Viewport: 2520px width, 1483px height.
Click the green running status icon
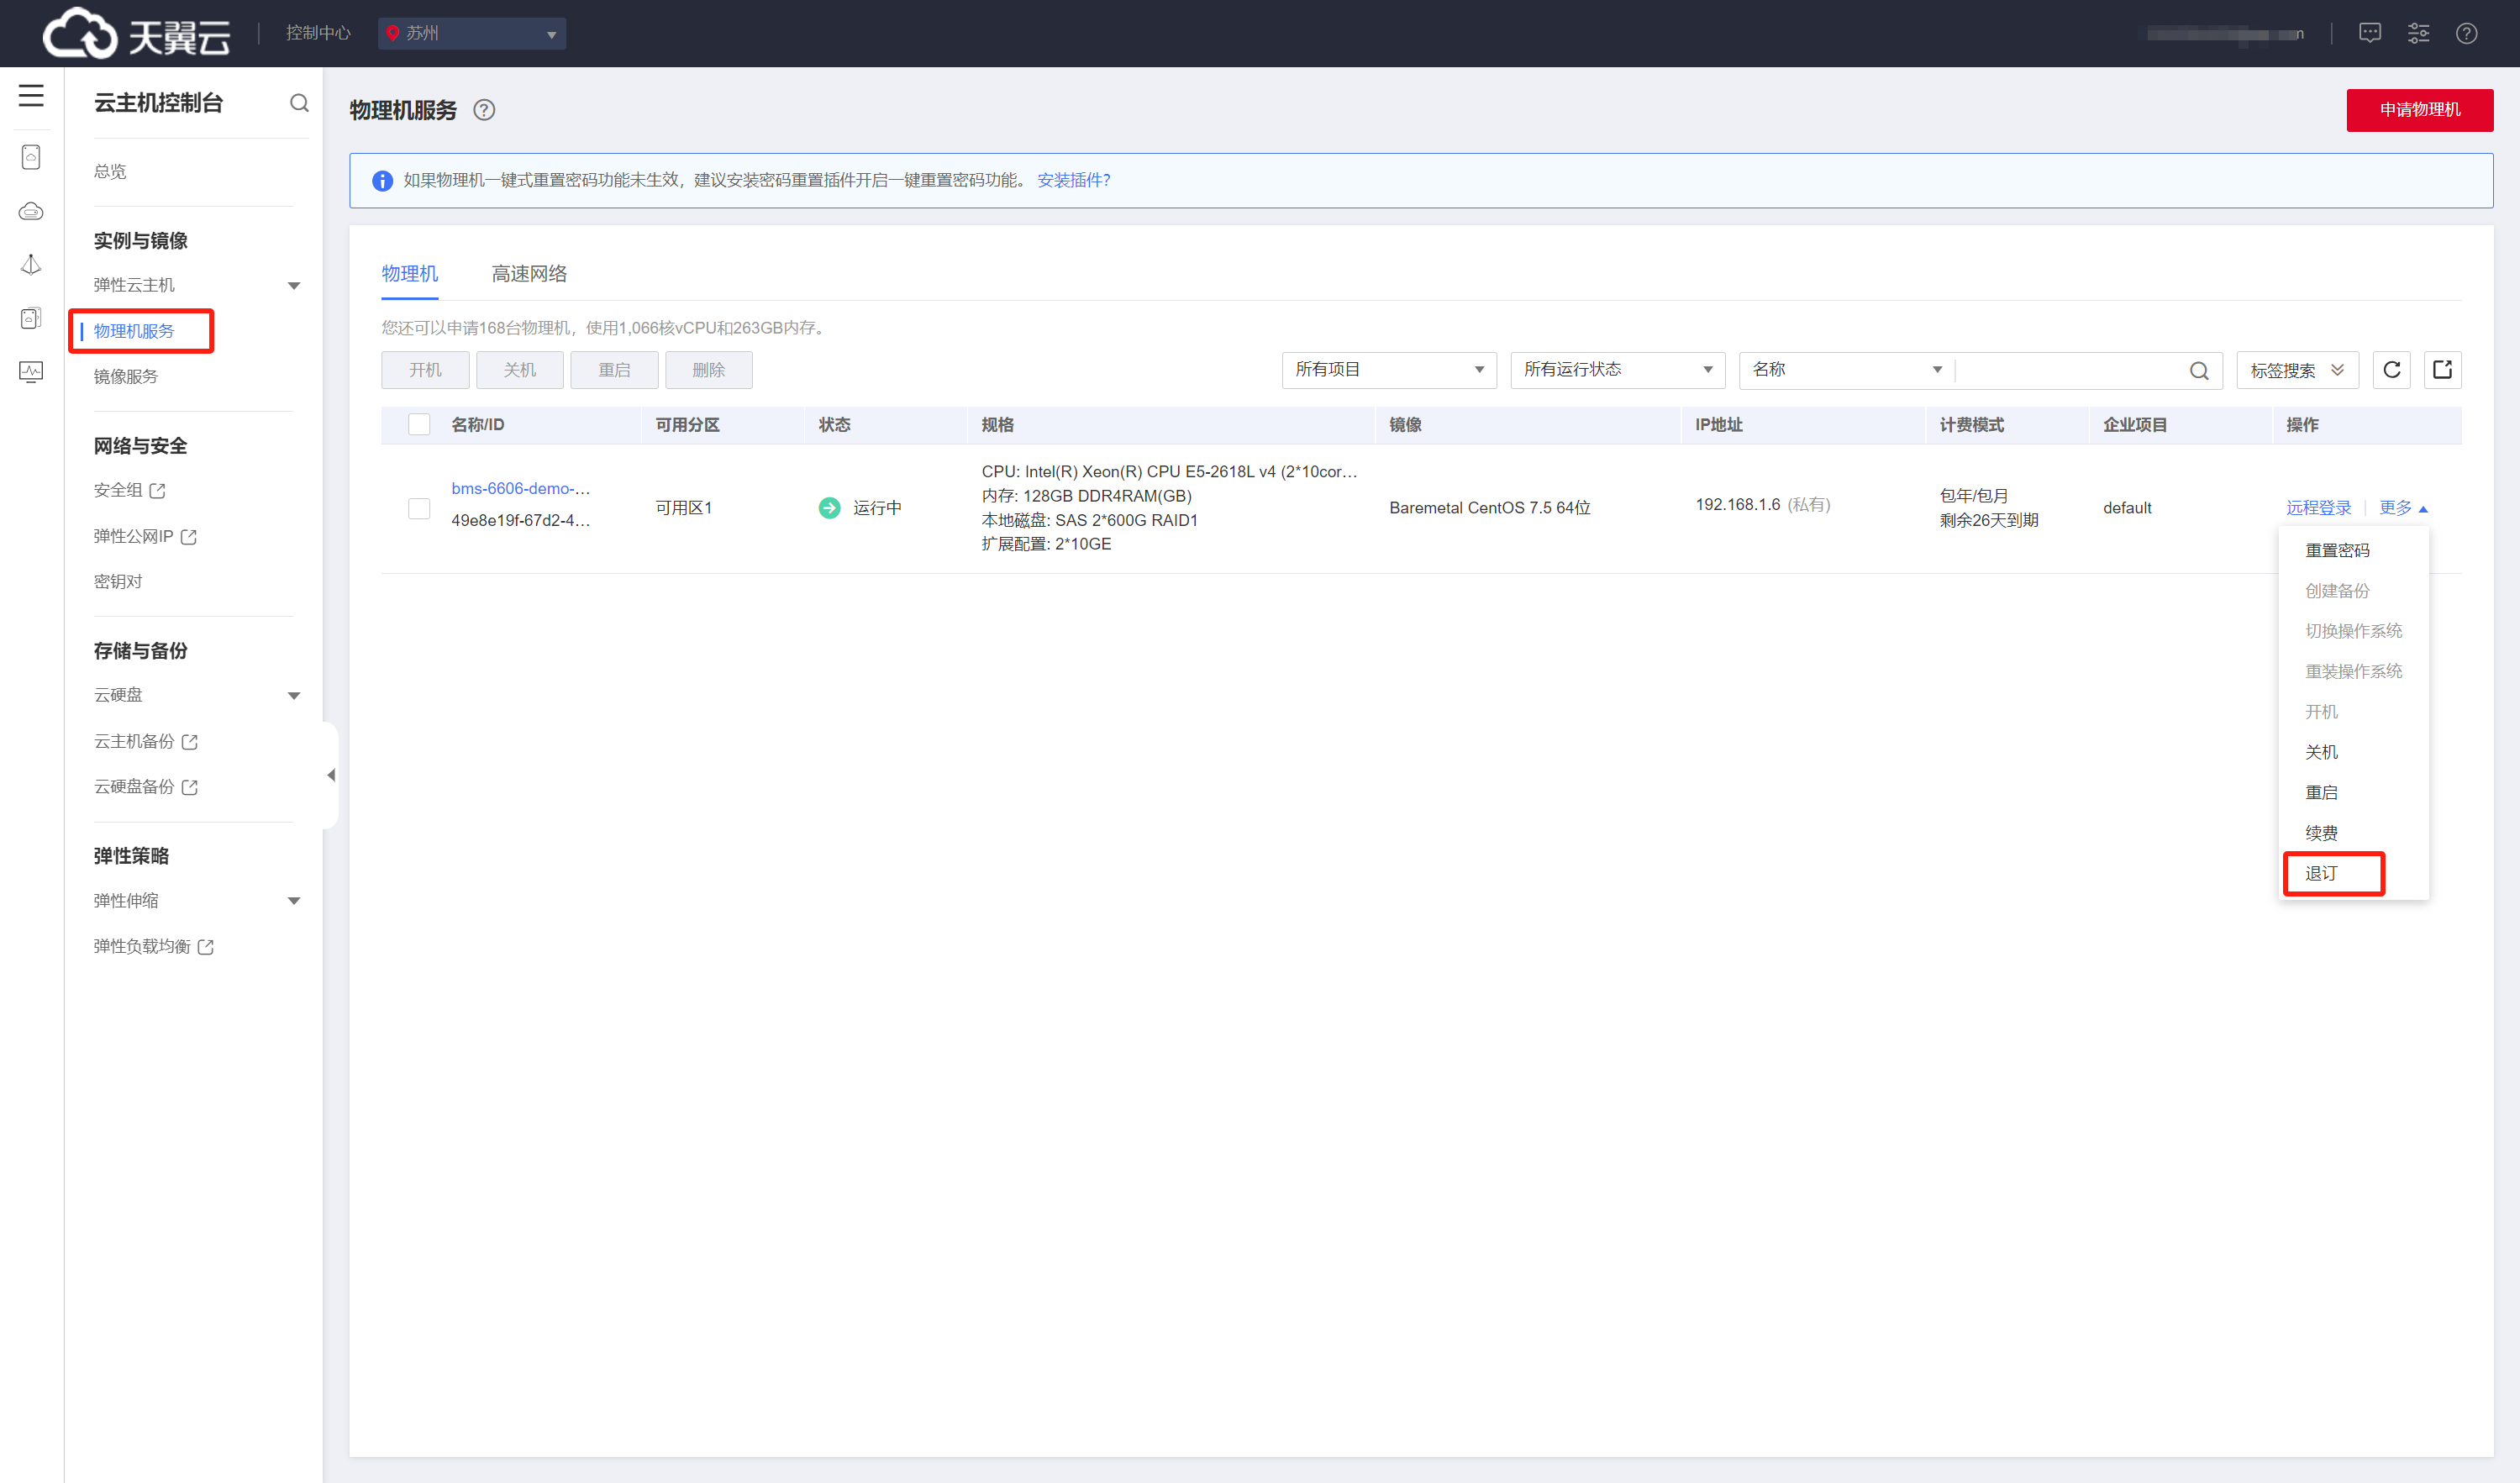click(x=829, y=508)
